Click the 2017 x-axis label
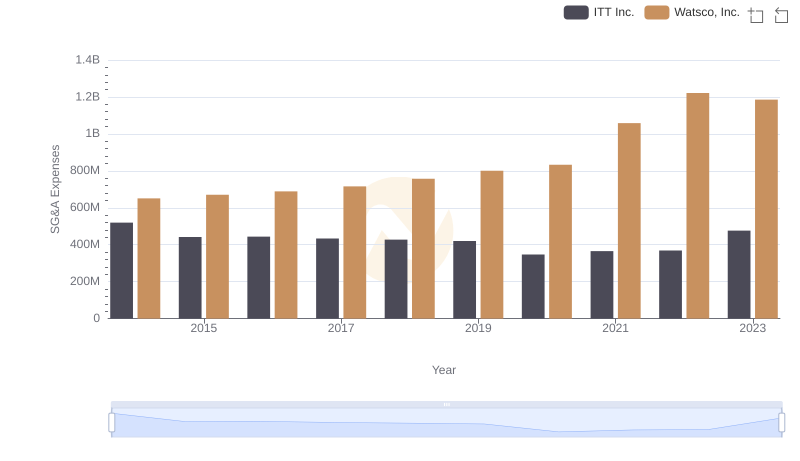 [341, 328]
